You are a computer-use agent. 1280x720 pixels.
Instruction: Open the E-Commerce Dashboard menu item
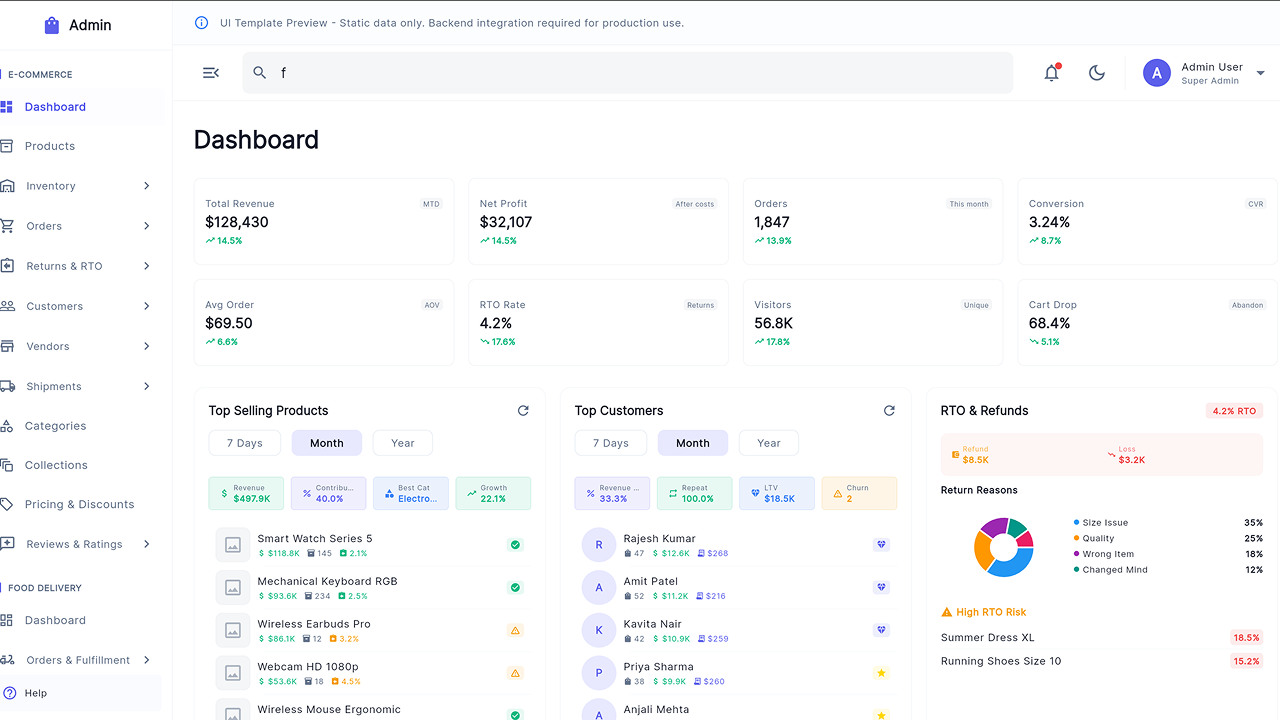pos(80,107)
